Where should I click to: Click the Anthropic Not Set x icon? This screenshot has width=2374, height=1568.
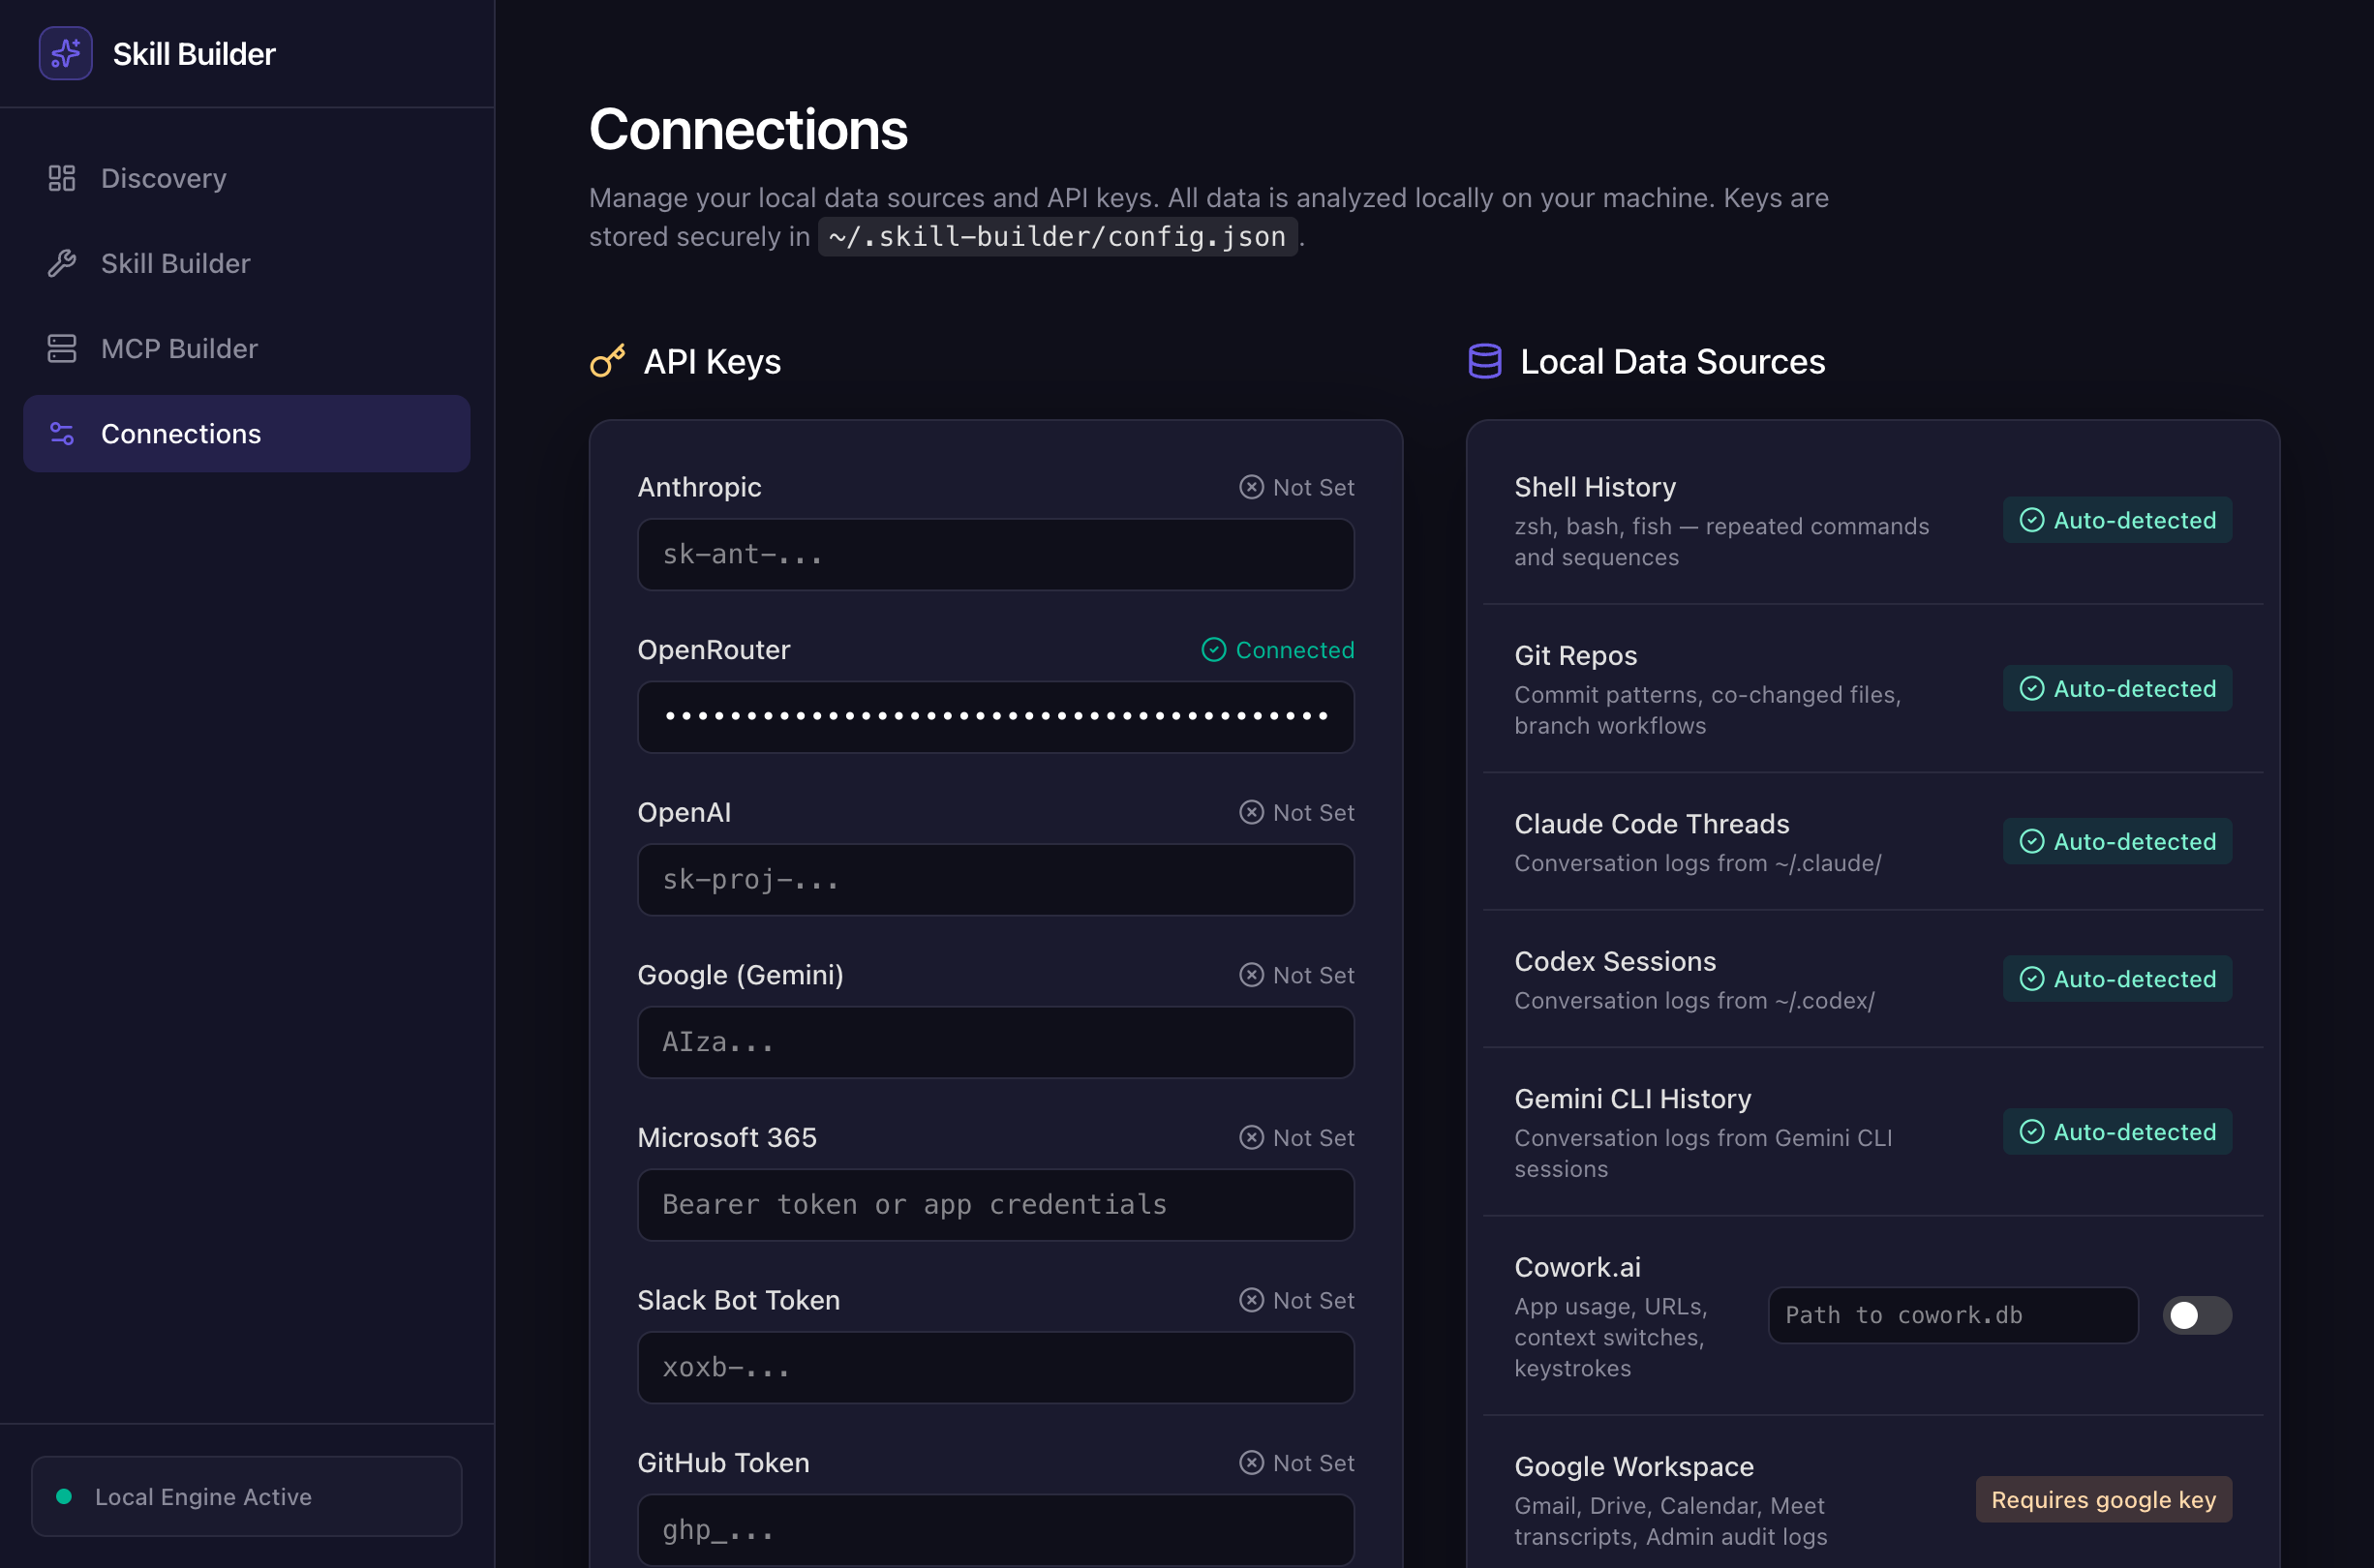coord(1251,487)
